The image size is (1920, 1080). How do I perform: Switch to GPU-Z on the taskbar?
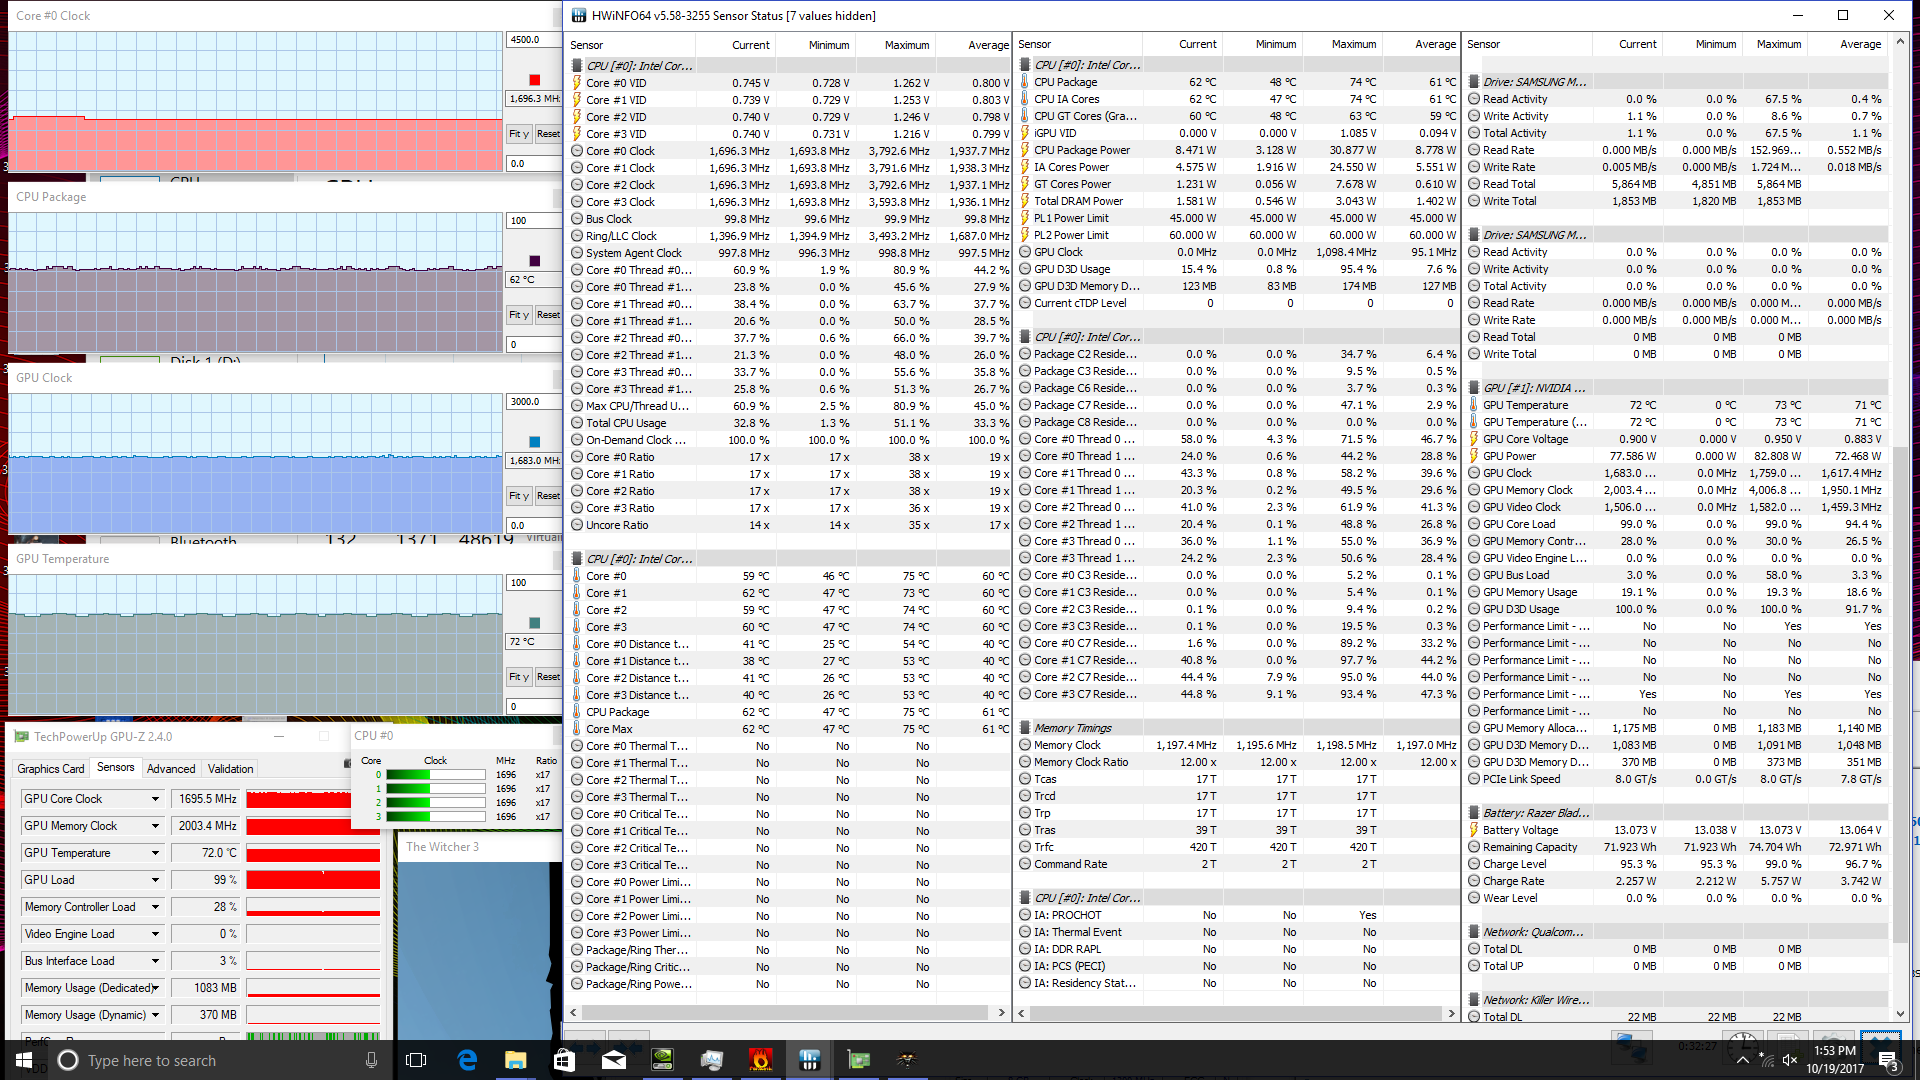[x=858, y=1060]
